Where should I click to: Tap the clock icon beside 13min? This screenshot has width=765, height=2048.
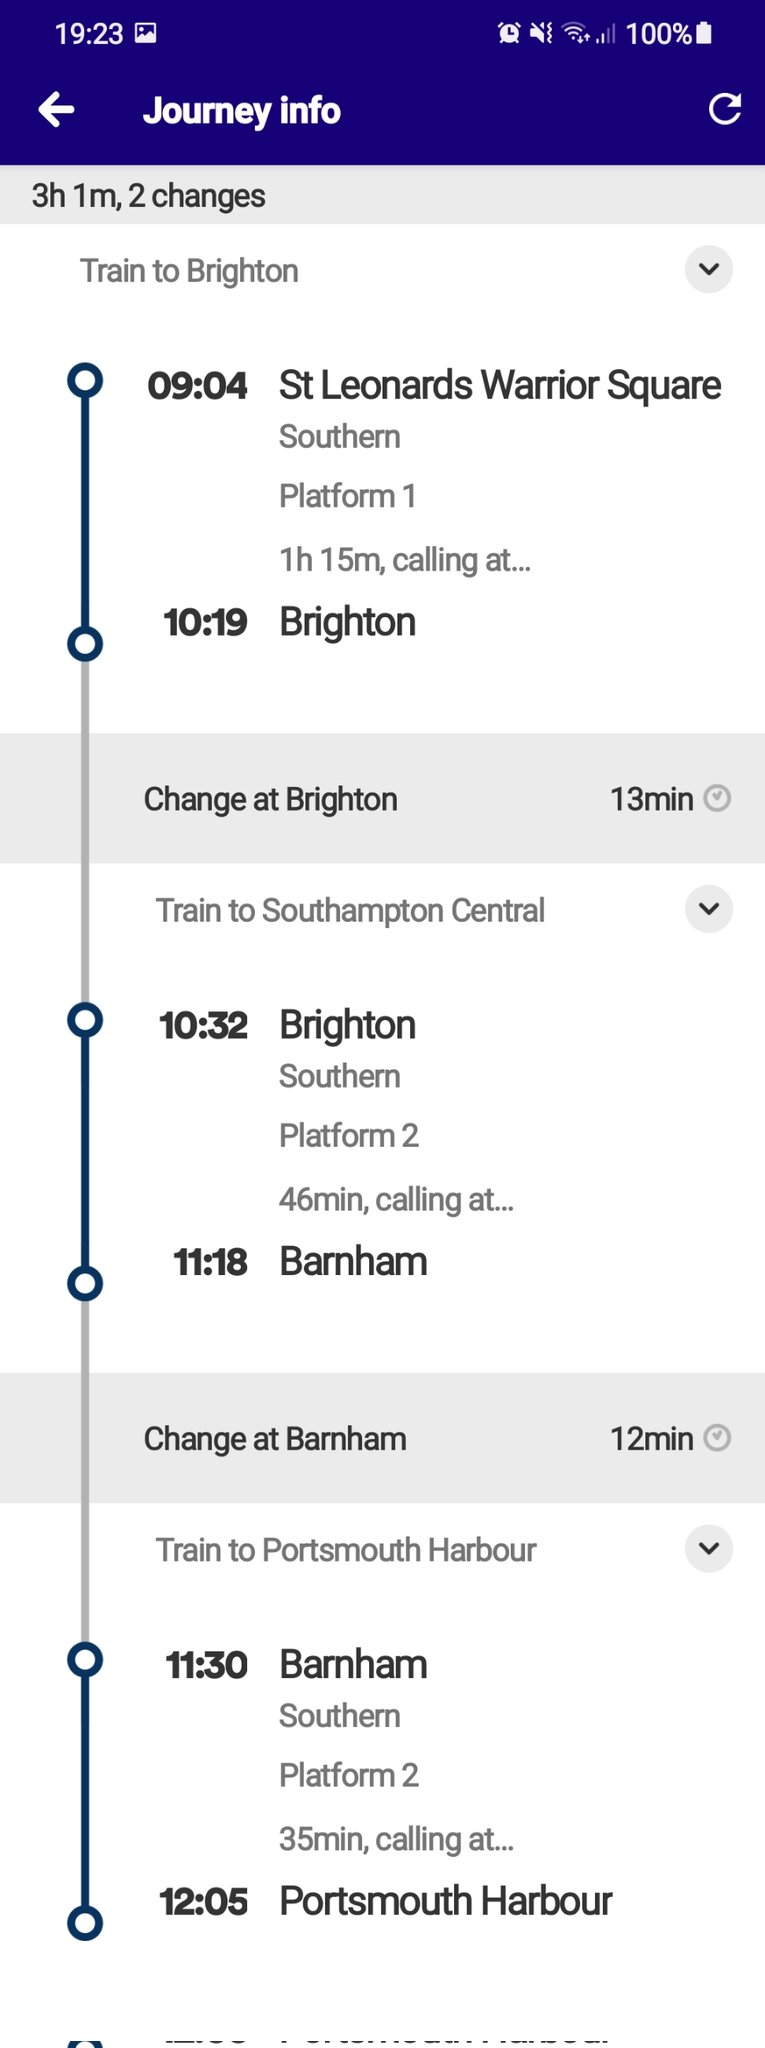point(717,798)
